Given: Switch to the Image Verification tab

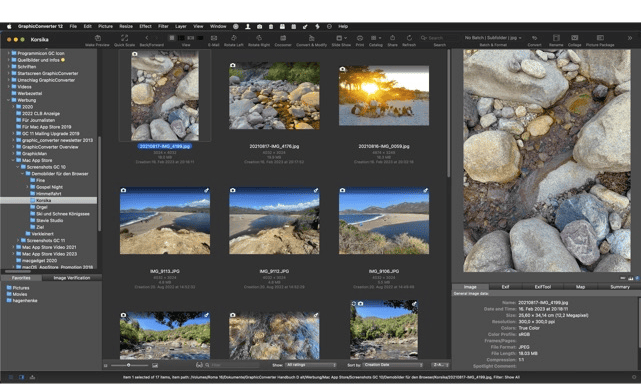Looking at the screenshot, I should click(72, 278).
